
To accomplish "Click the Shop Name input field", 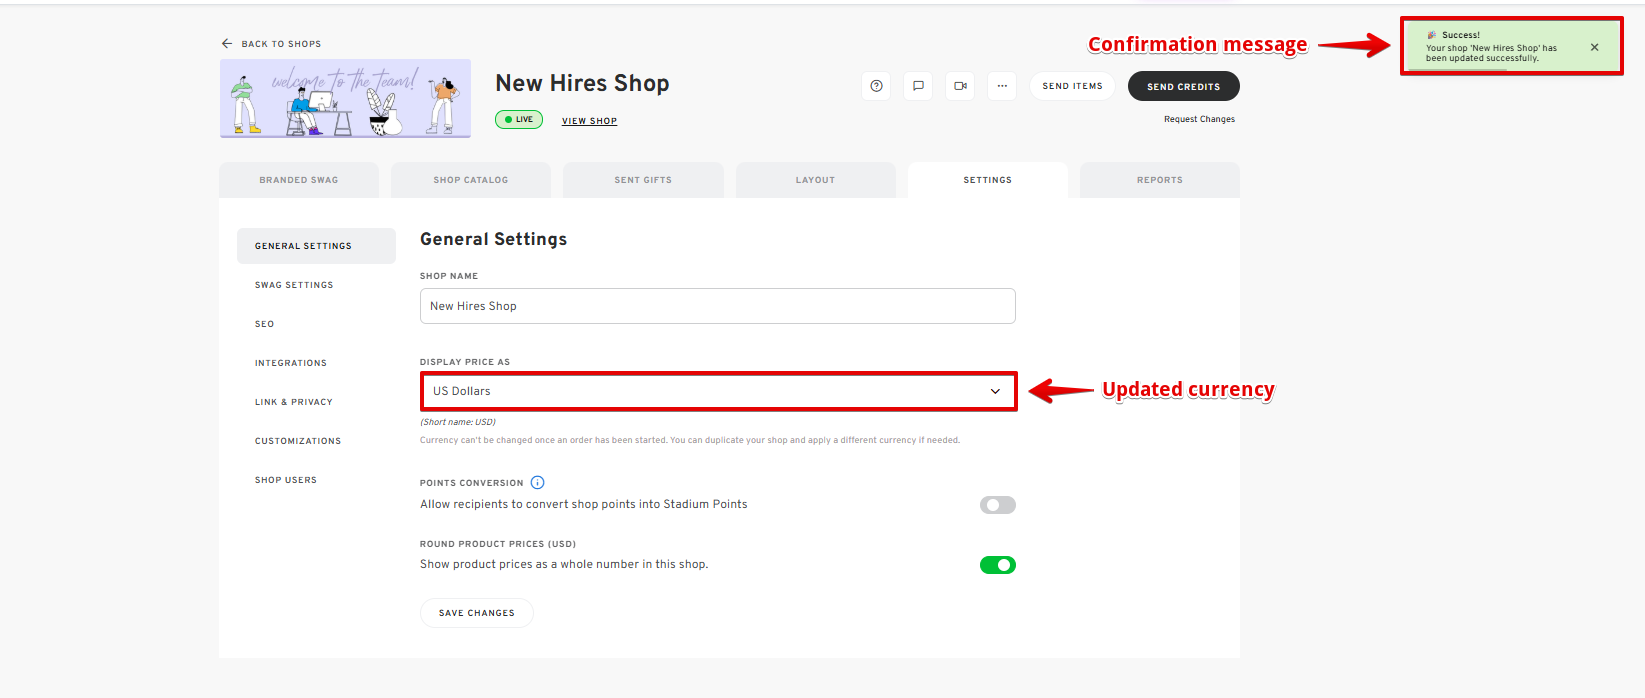I will pos(717,306).
